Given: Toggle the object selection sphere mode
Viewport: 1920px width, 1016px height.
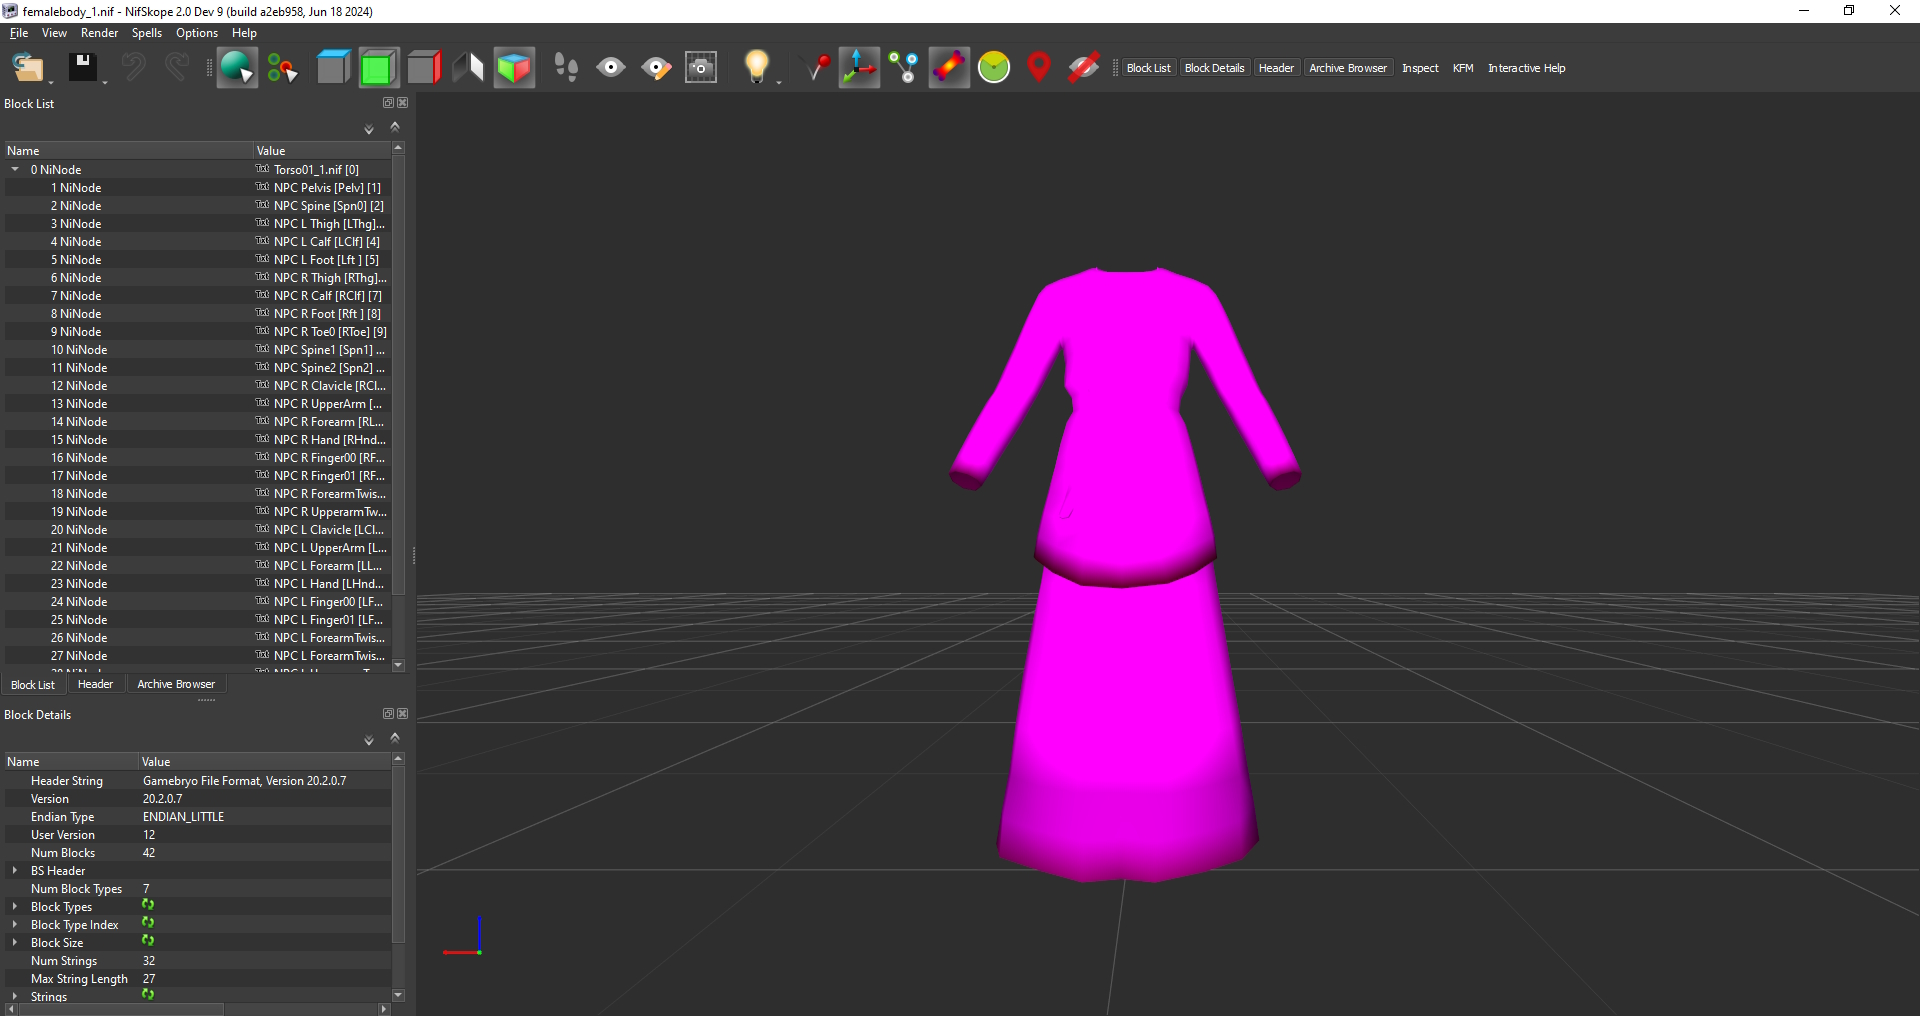Looking at the screenshot, I should click(237, 68).
